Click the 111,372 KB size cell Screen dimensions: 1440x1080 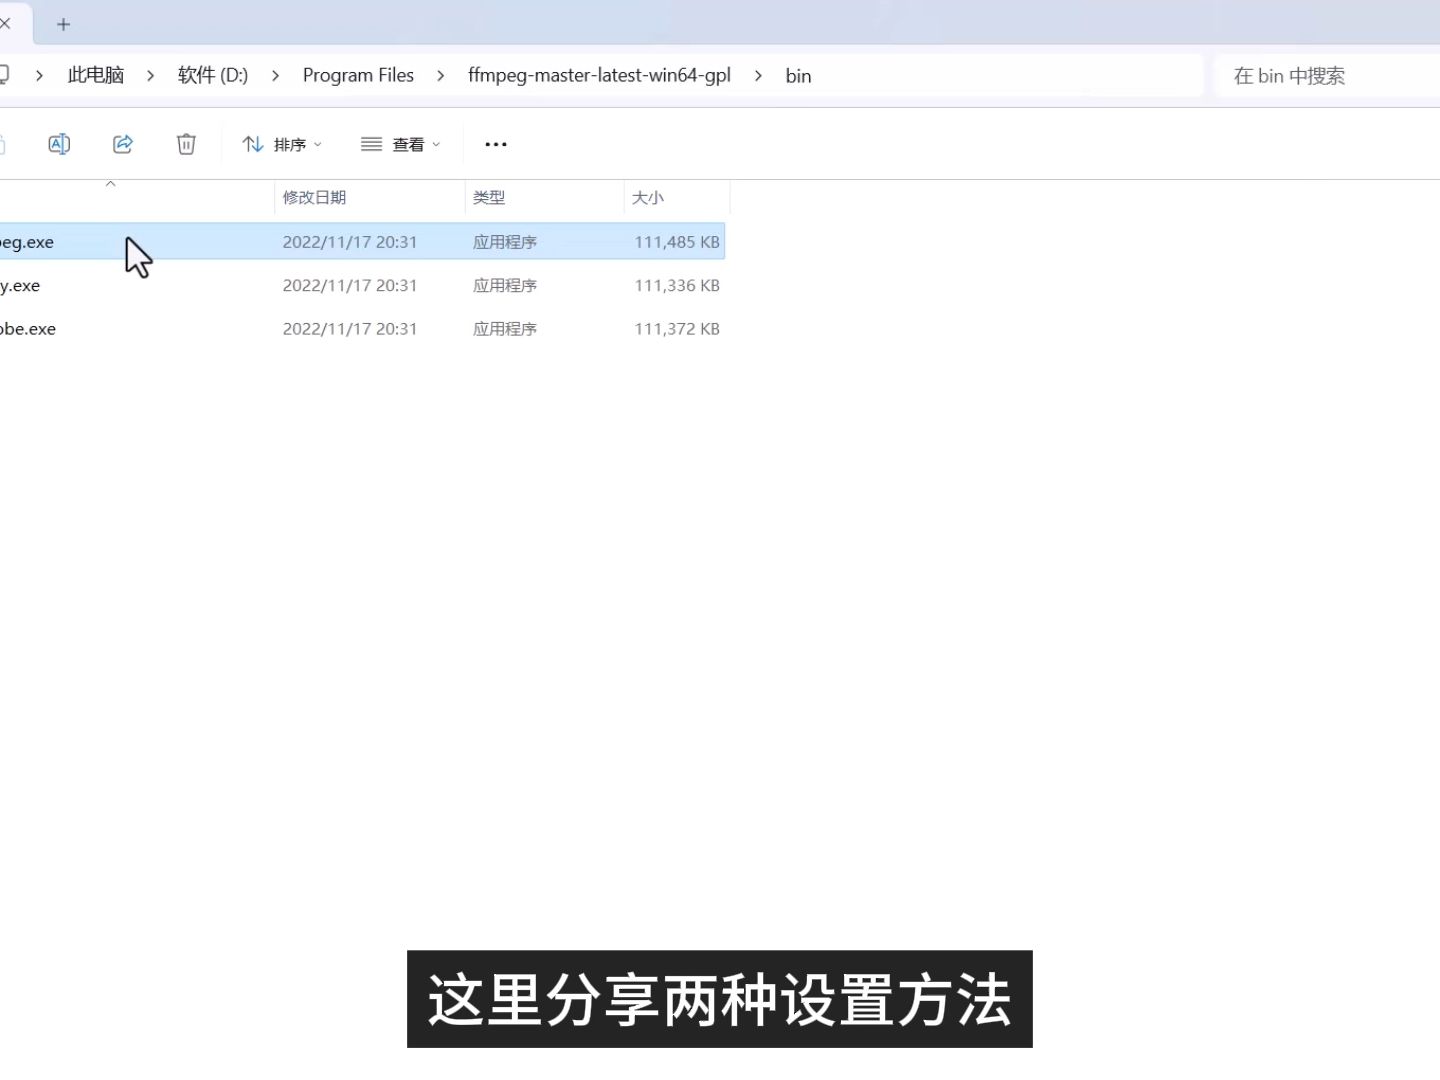pyautogui.click(x=677, y=329)
